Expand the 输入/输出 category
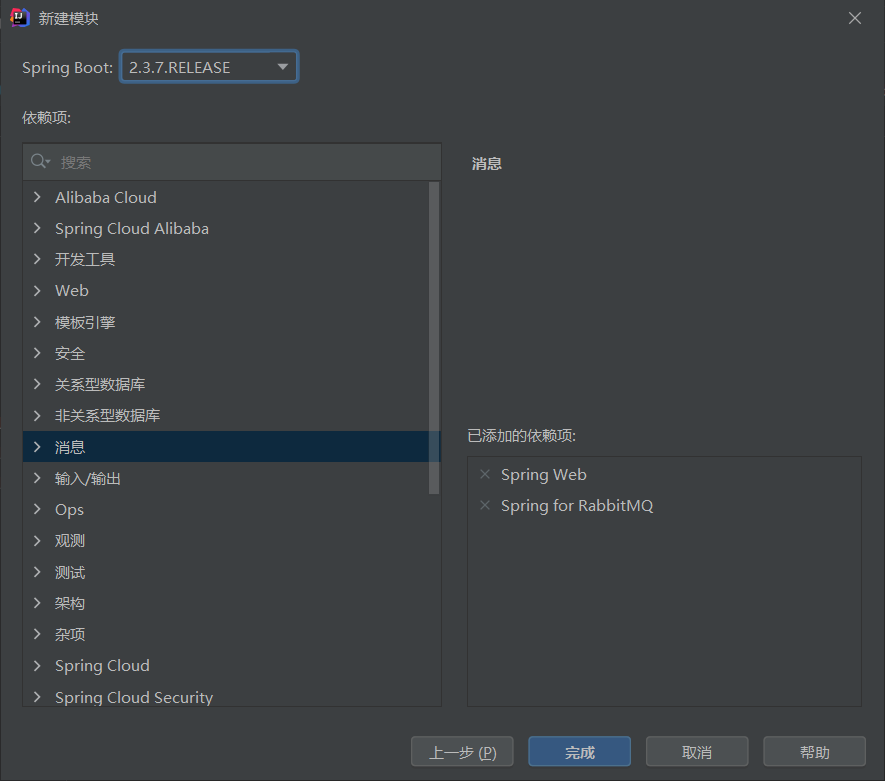The width and height of the screenshot is (885, 781). [37, 479]
